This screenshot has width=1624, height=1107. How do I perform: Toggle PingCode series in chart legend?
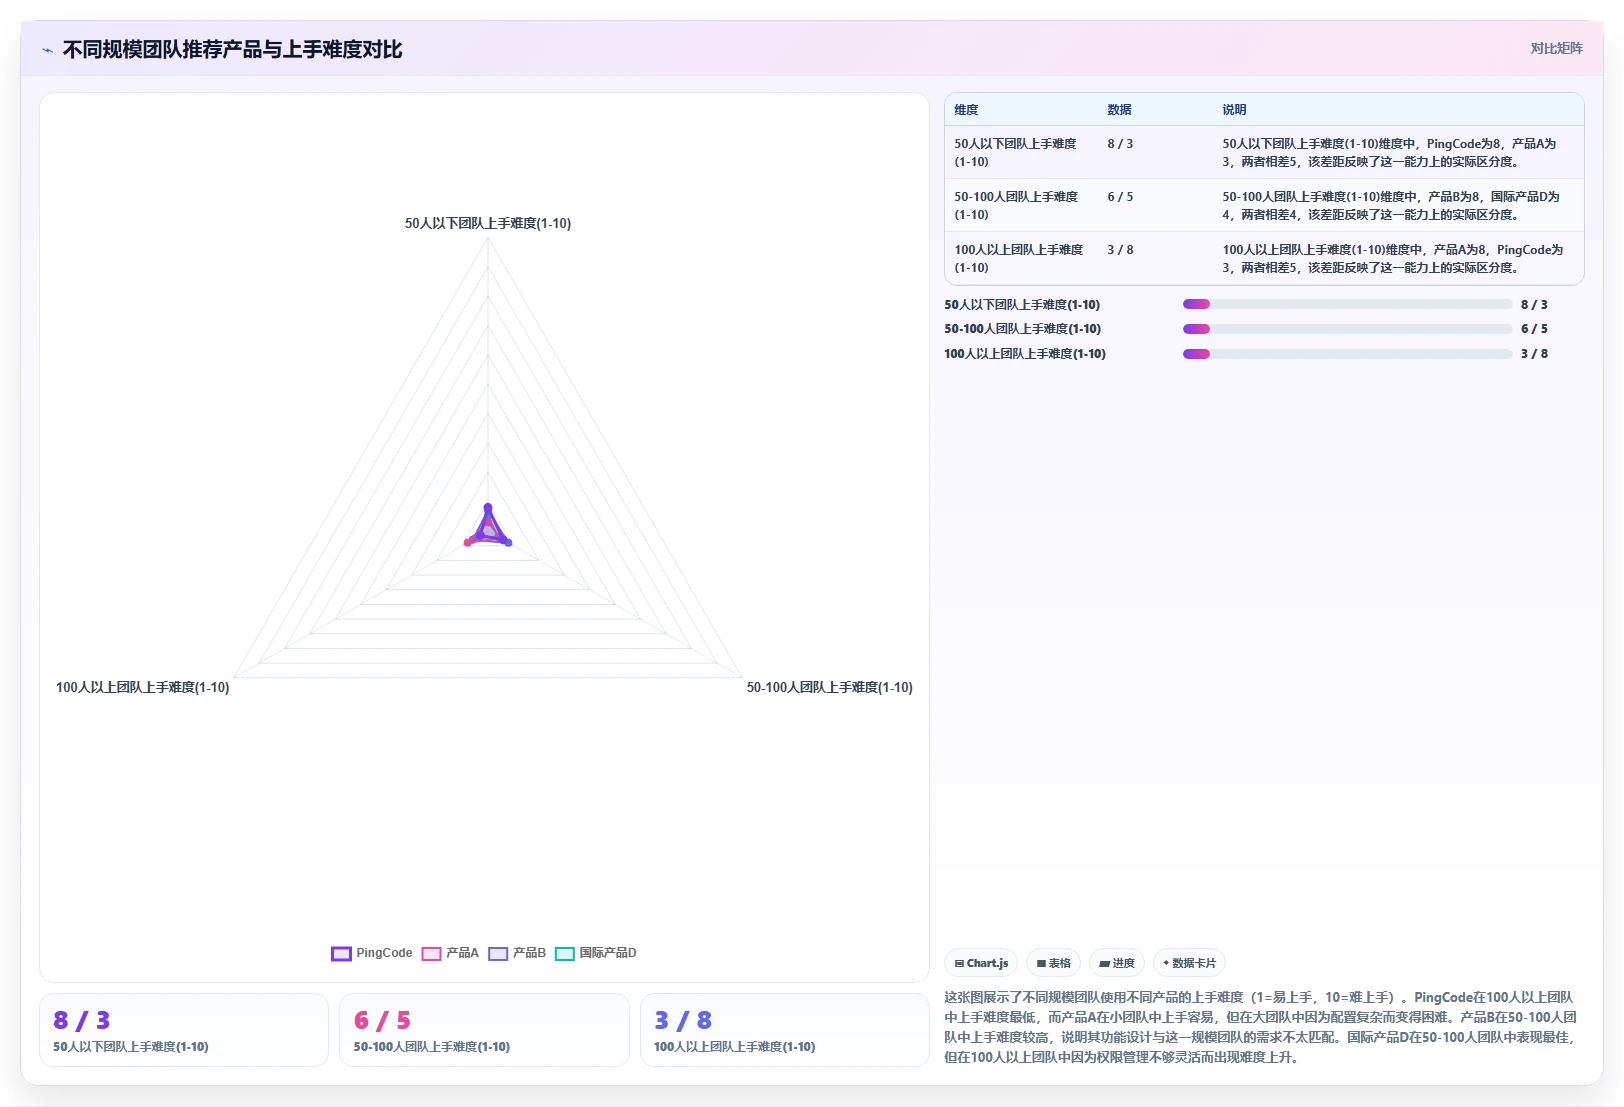click(372, 953)
